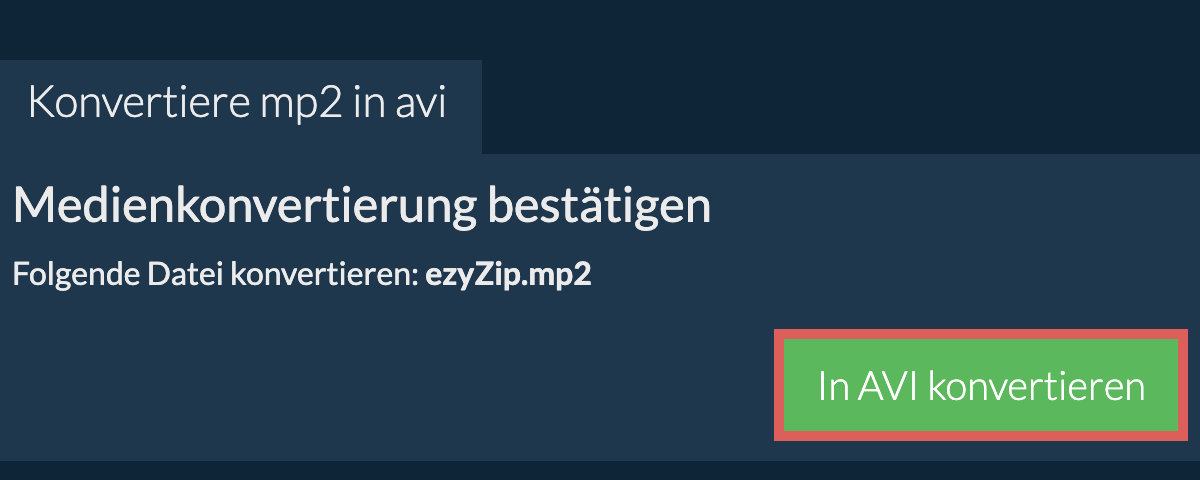
Task: Click the 'Medienkonvertierung bestätigen' heading
Action: click(362, 207)
